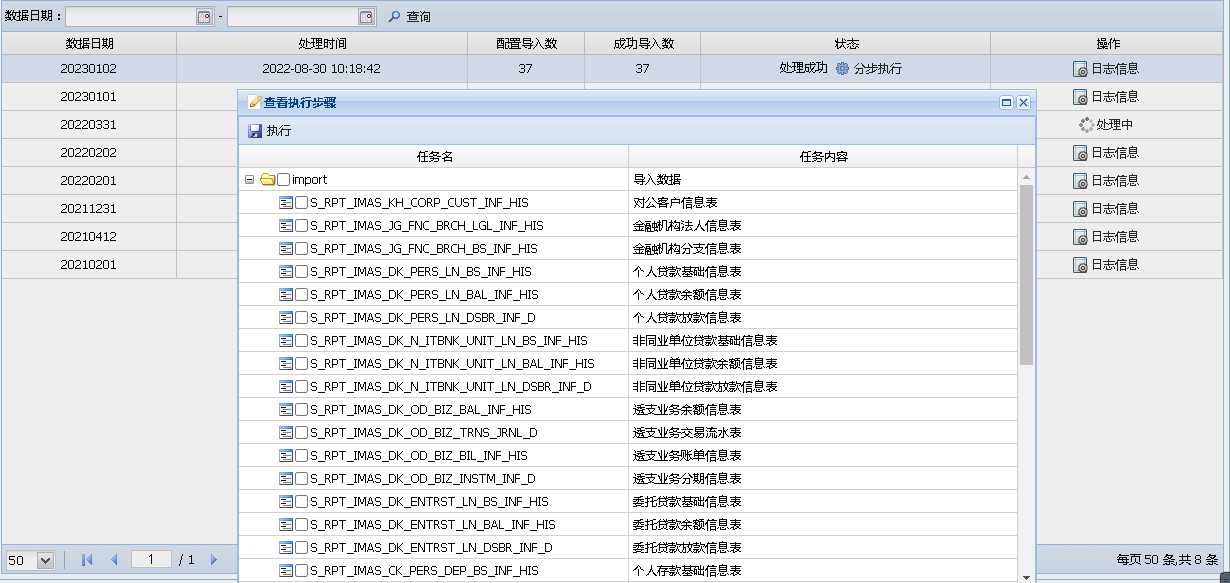
Task: Collapse the import tree node
Action: [249, 180]
